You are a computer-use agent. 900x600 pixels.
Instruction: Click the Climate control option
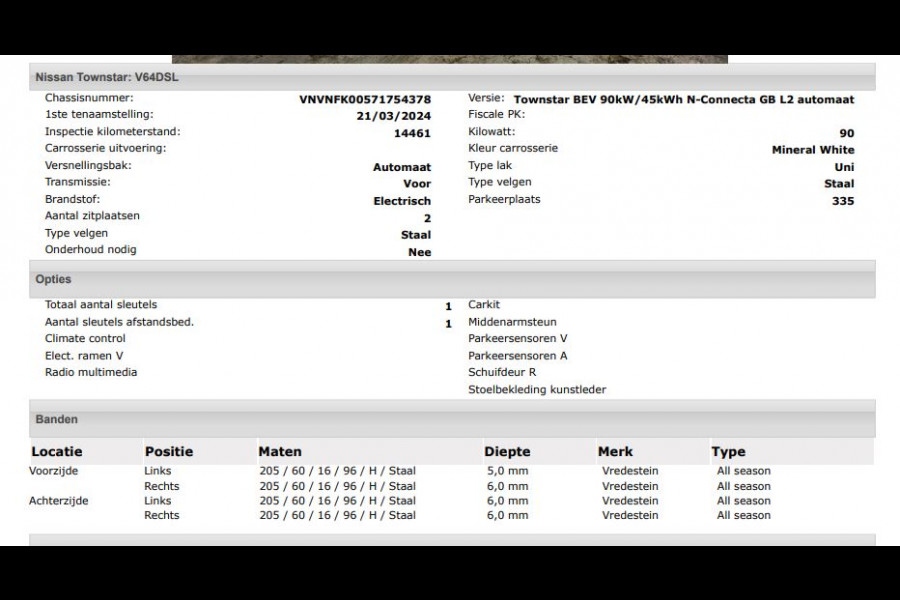pos(85,339)
